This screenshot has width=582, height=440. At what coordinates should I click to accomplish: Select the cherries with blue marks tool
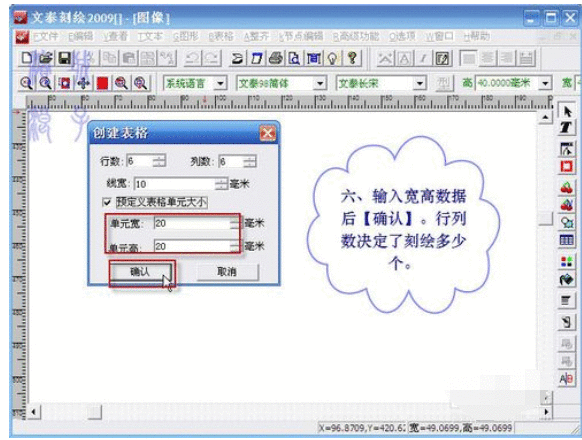(x=566, y=205)
